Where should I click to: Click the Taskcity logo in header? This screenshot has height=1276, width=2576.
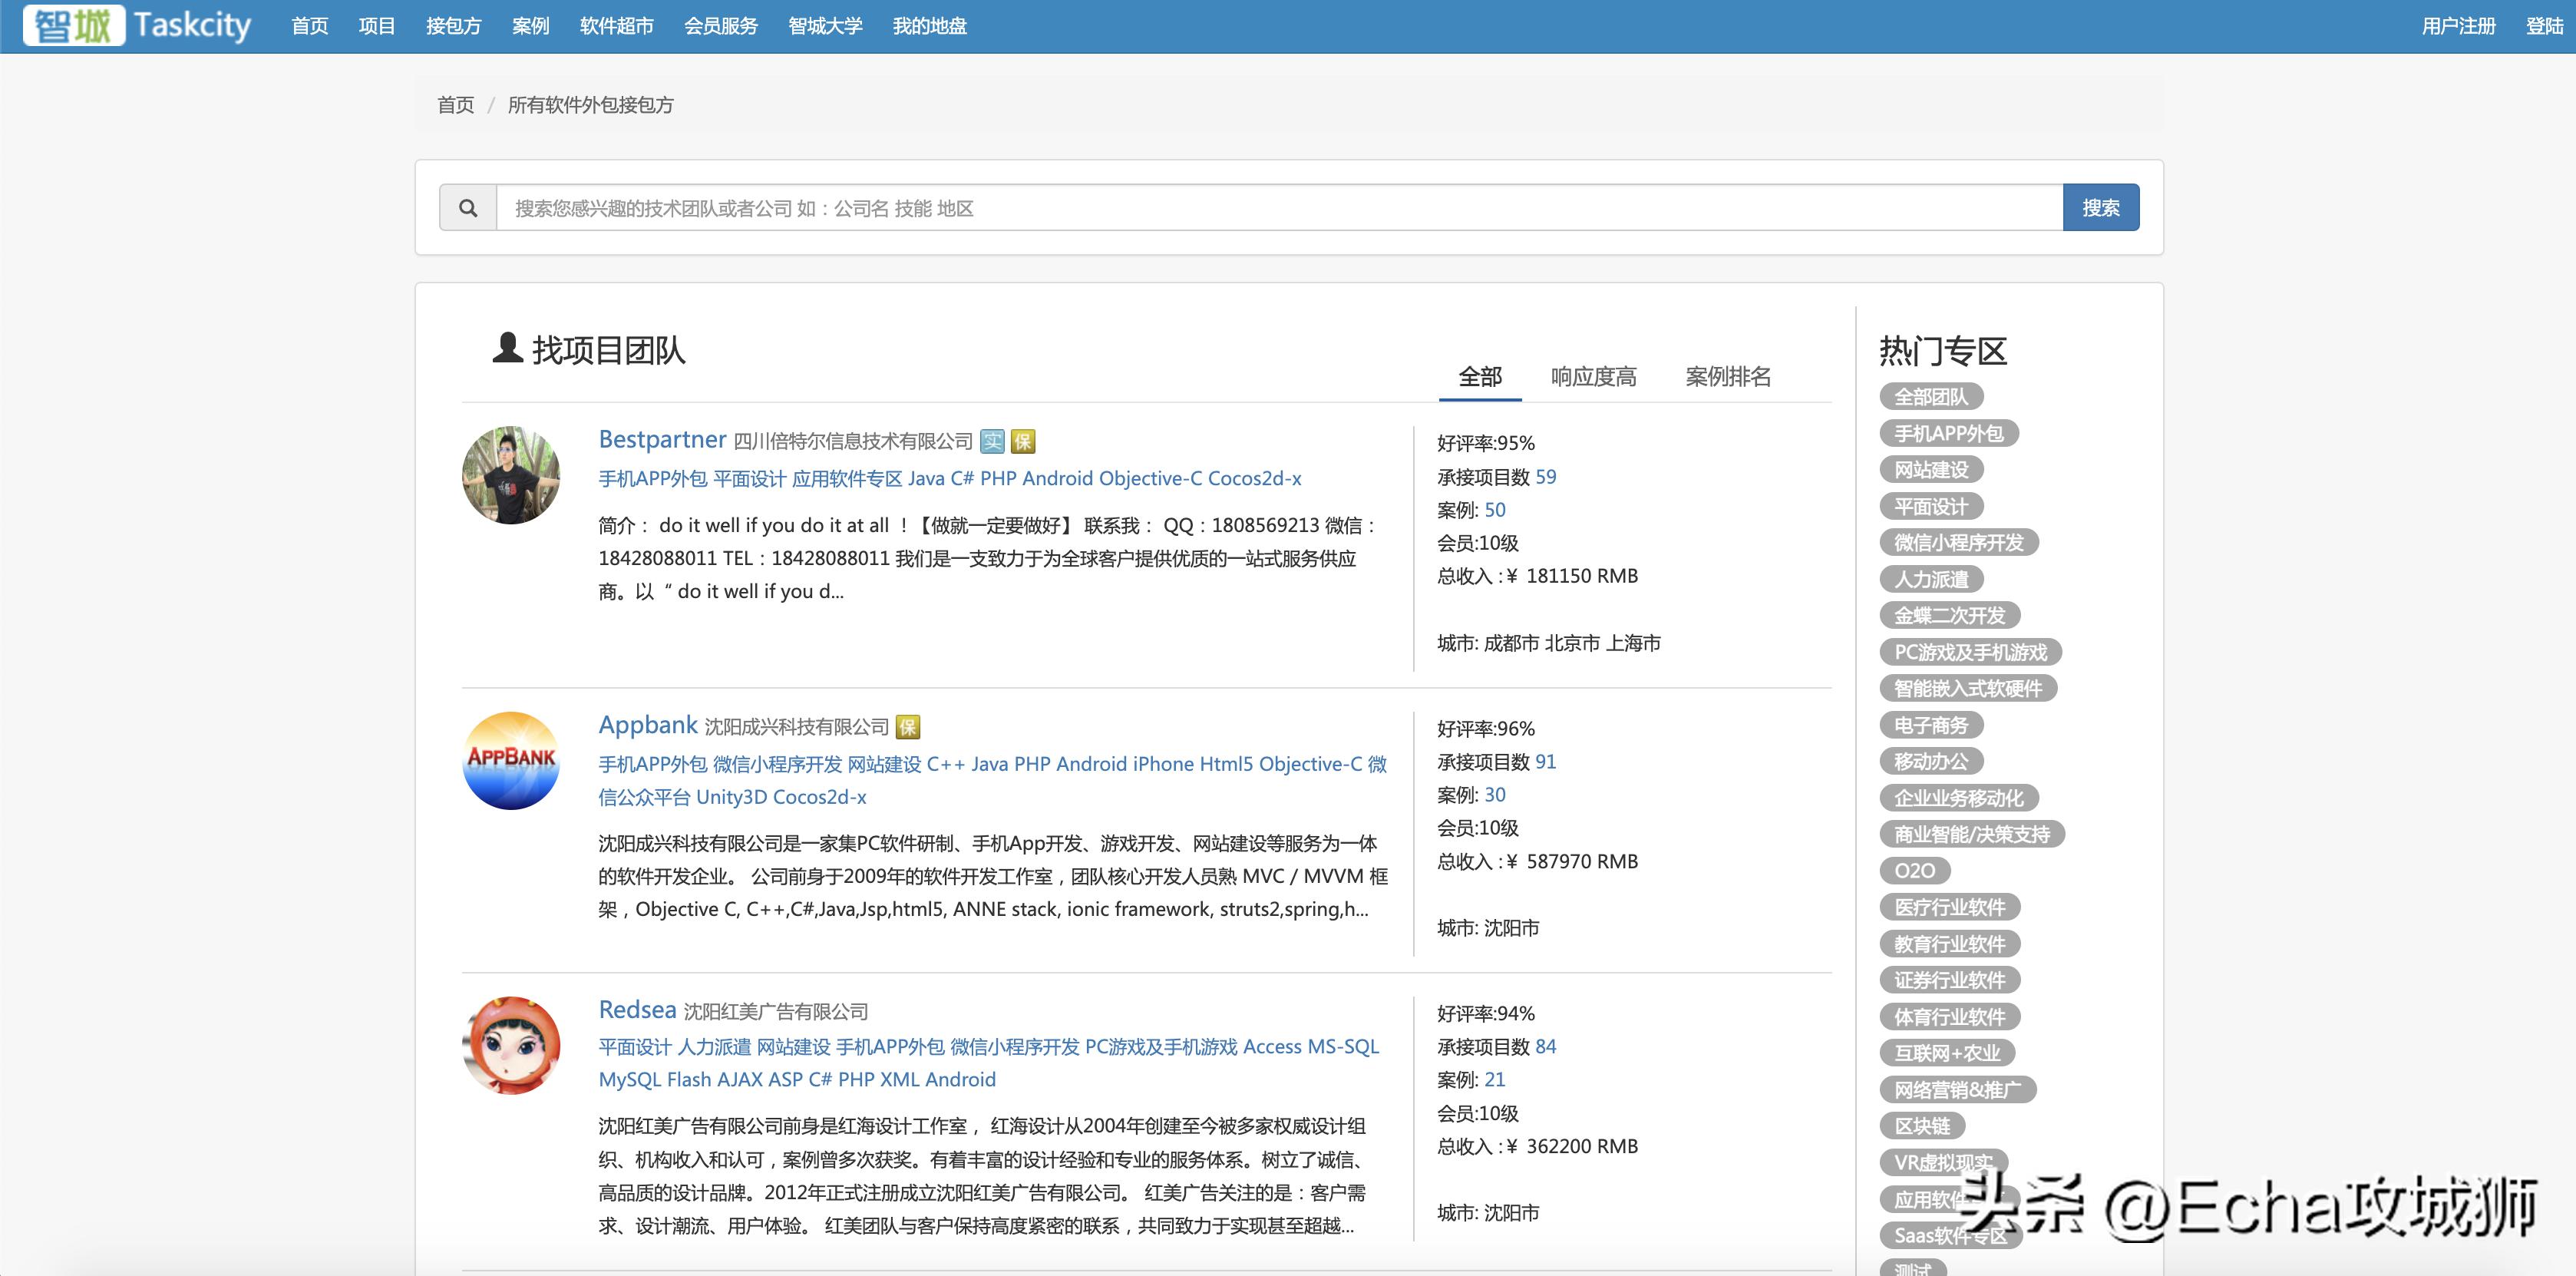click(x=138, y=25)
